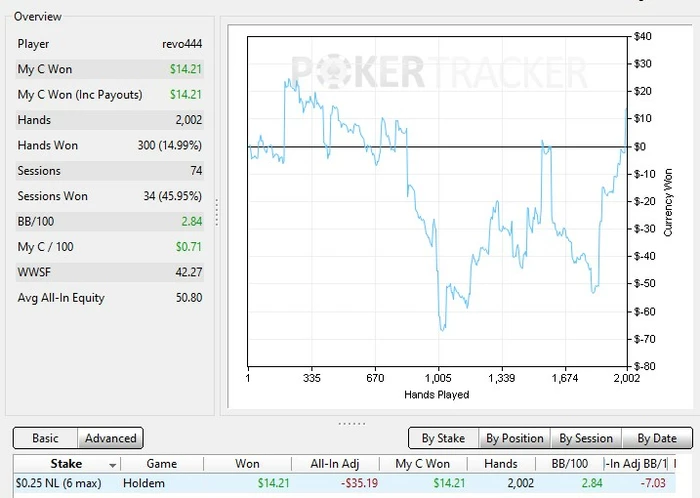Click the My C / 100 row
The width and height of the screenshot is (700, 498).
pyautogui.click(x=110, y=247)
